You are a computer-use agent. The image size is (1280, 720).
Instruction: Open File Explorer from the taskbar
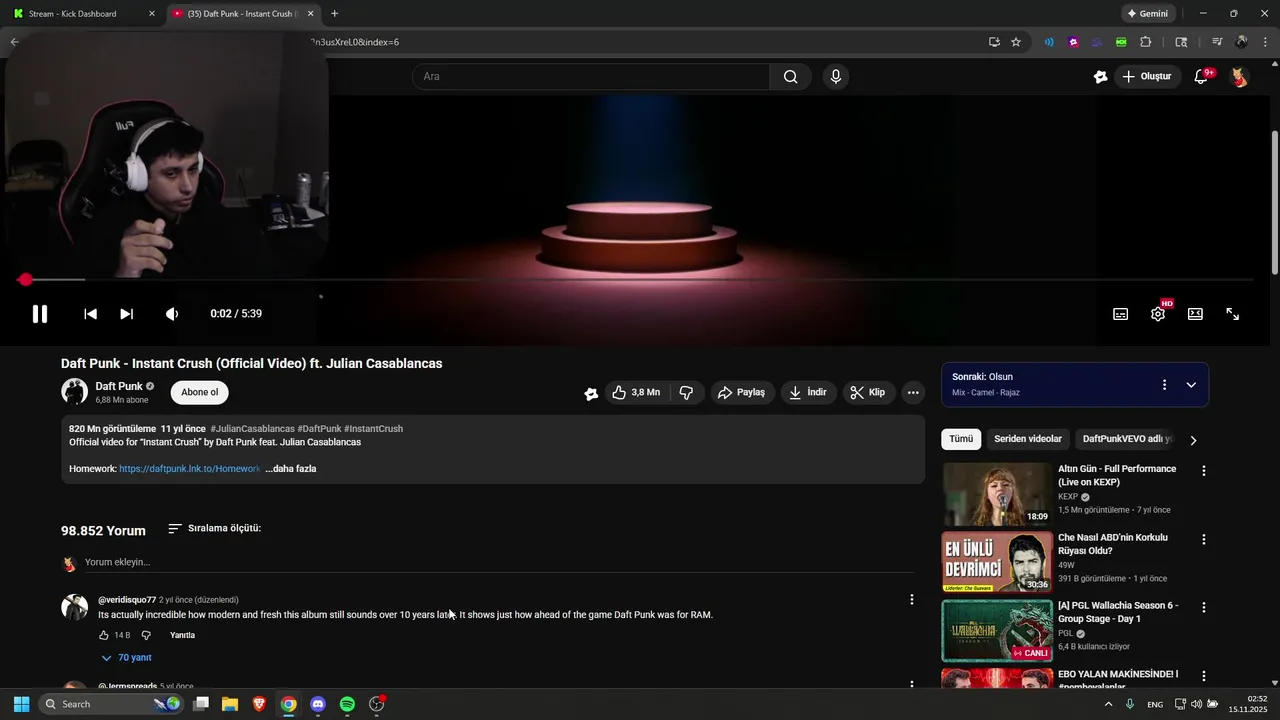click(x=229, y=704)
